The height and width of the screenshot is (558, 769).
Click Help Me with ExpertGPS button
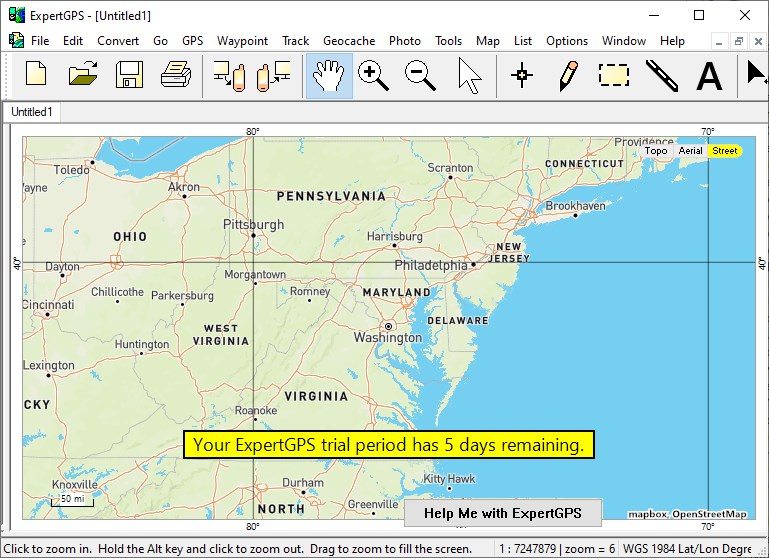[503, 513]
